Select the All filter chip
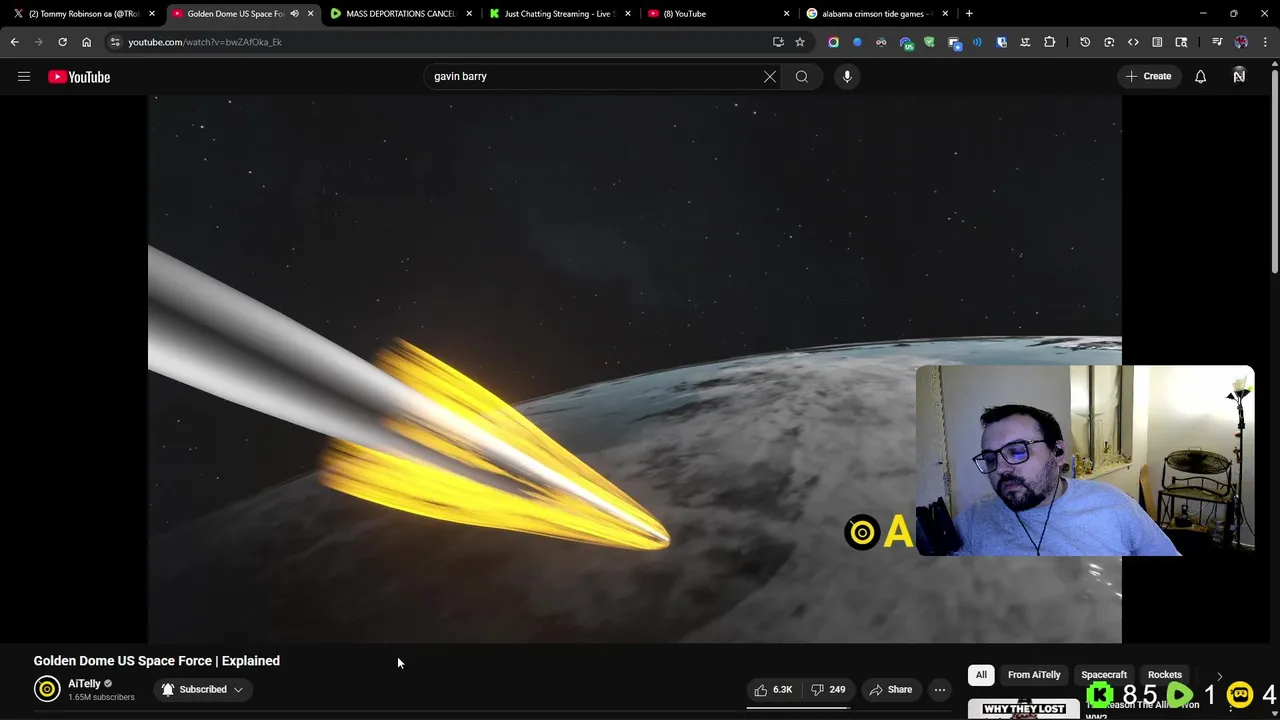 [981, 675]
